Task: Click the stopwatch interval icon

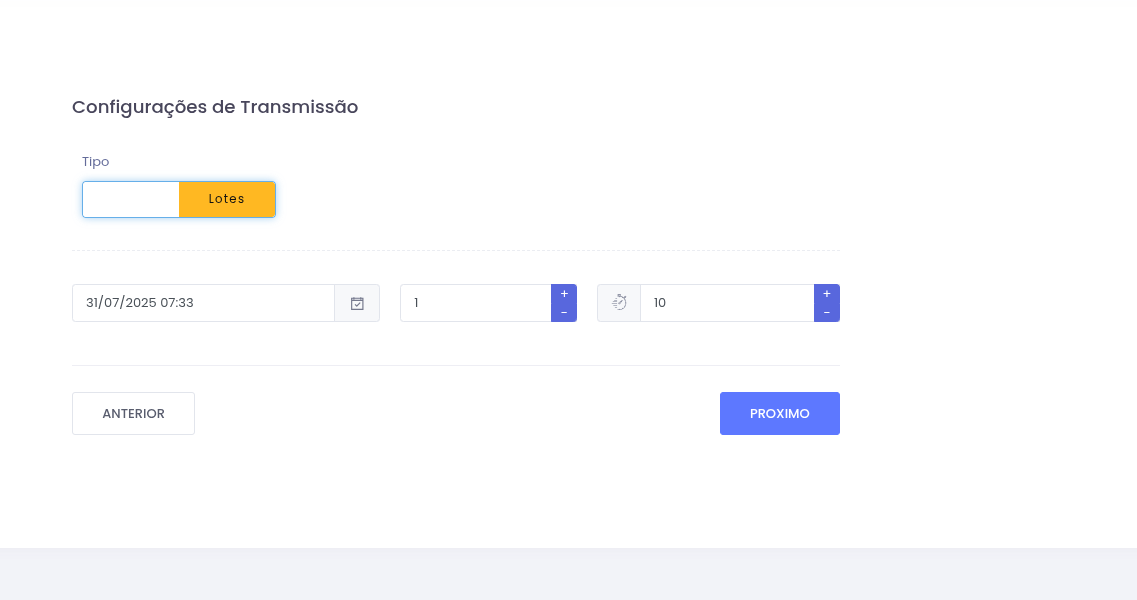Action: [x=619, y=303]
